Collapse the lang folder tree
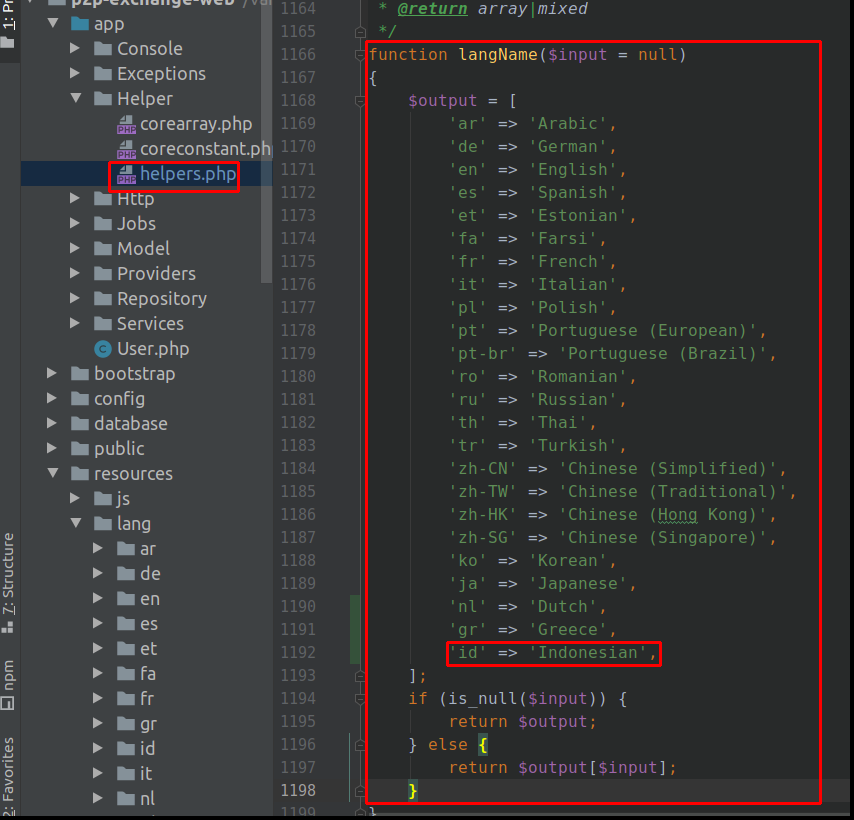 tap(76, 524)
